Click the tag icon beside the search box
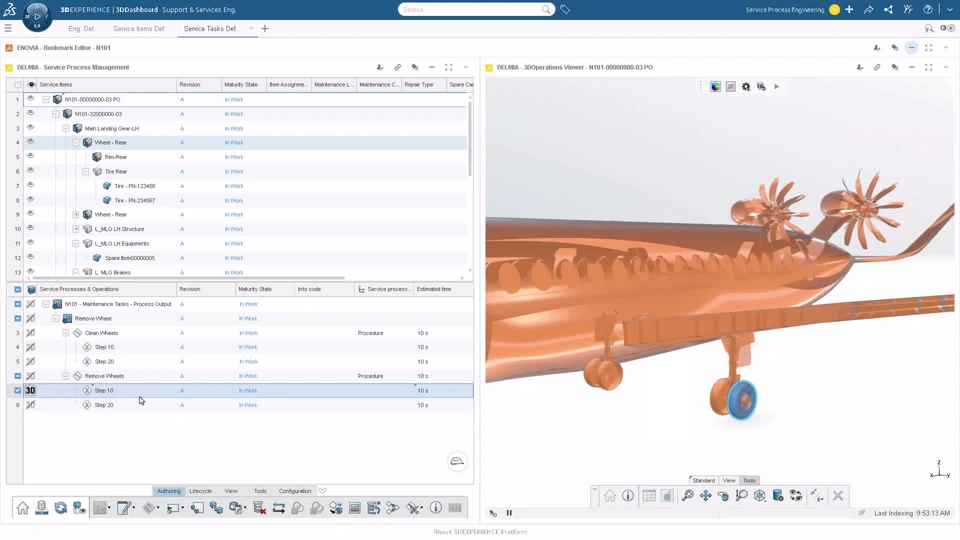The image size is (960, 540). pos(565,9)
